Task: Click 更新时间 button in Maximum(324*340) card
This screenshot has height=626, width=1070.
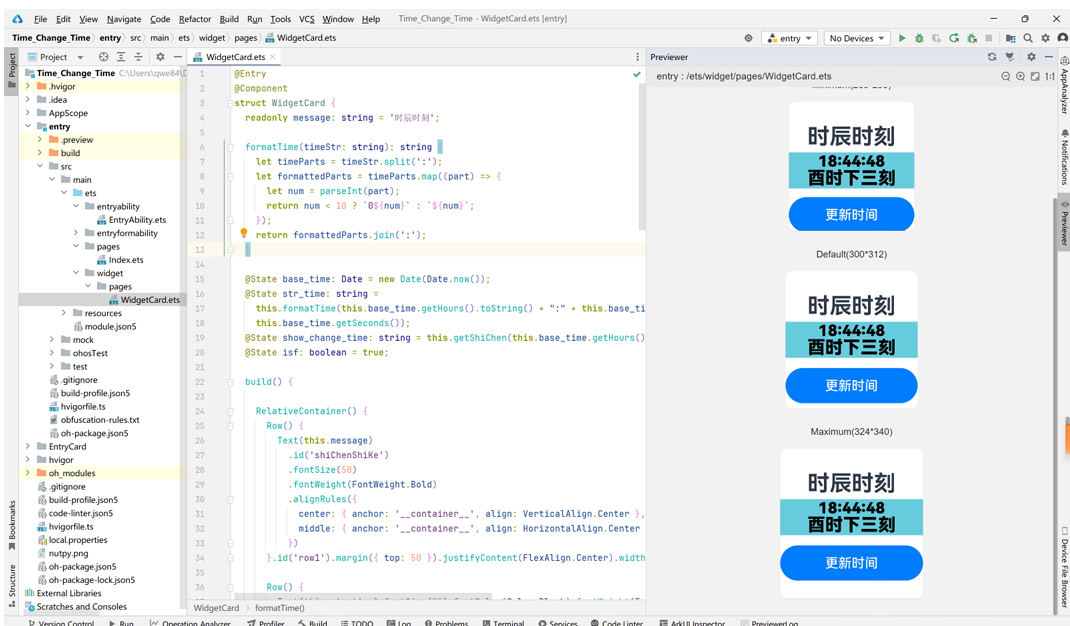Action: point(851,563)
